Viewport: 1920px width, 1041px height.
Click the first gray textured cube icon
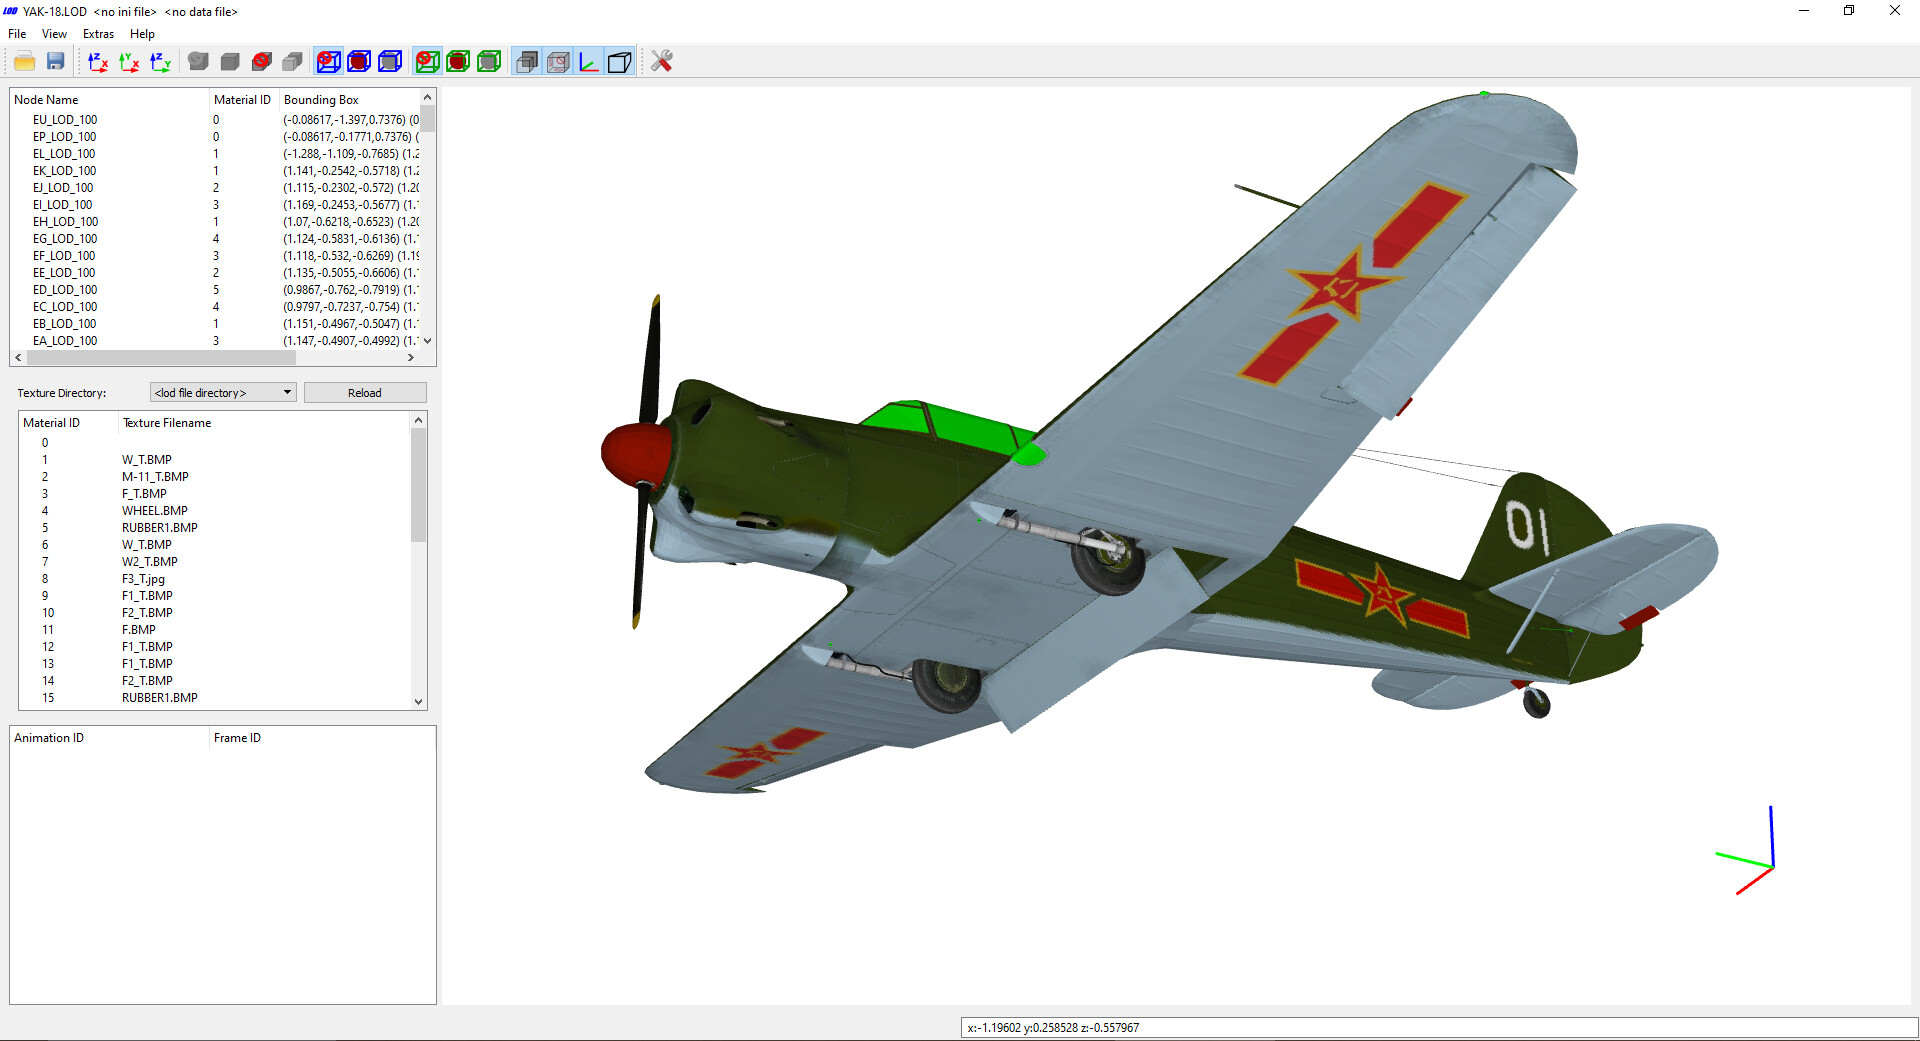[199, 62]
